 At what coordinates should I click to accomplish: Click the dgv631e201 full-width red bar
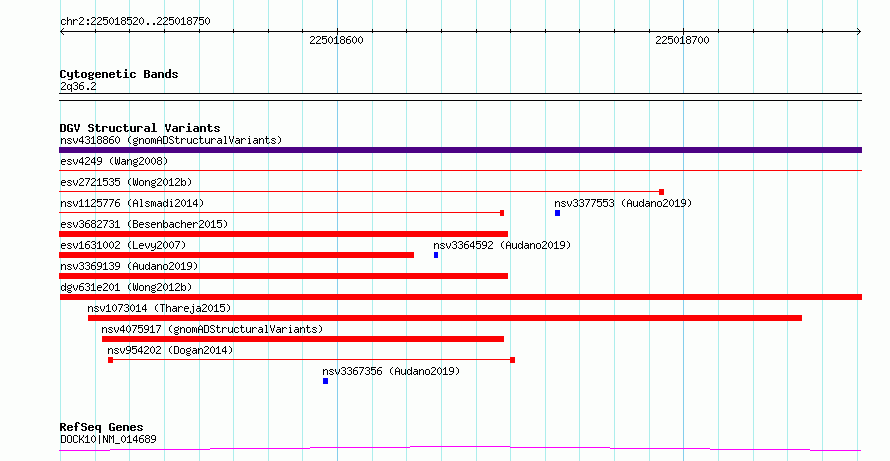pyautogui.click(x=460, y=297)
